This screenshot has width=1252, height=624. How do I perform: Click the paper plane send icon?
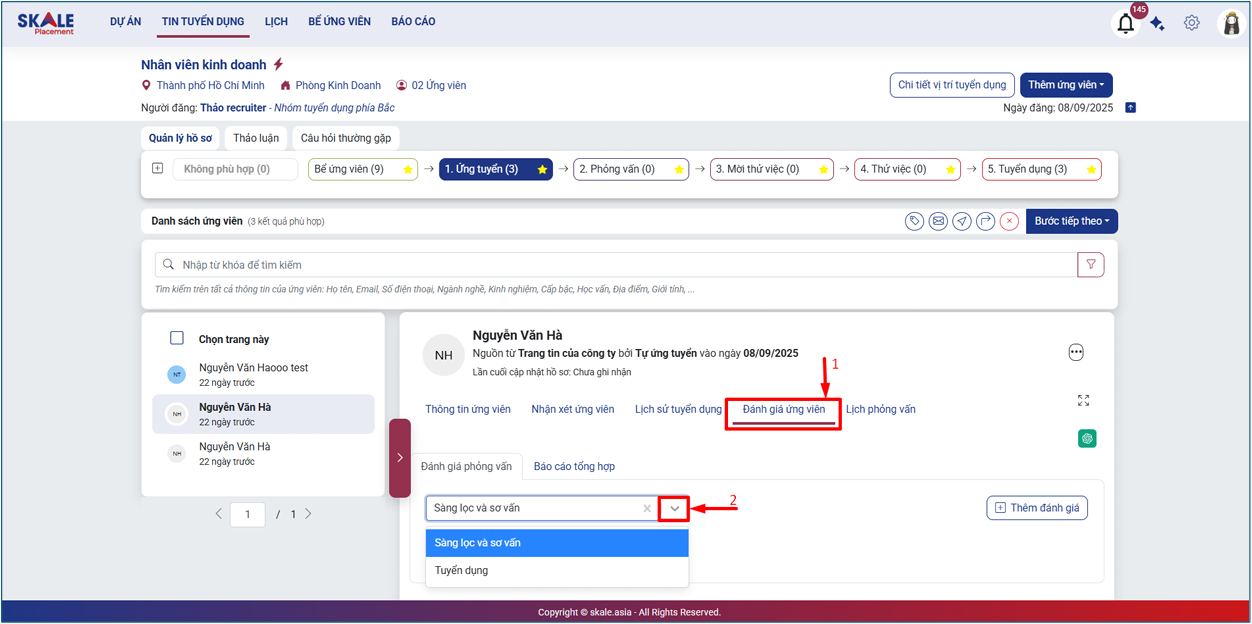click(962, 221)
